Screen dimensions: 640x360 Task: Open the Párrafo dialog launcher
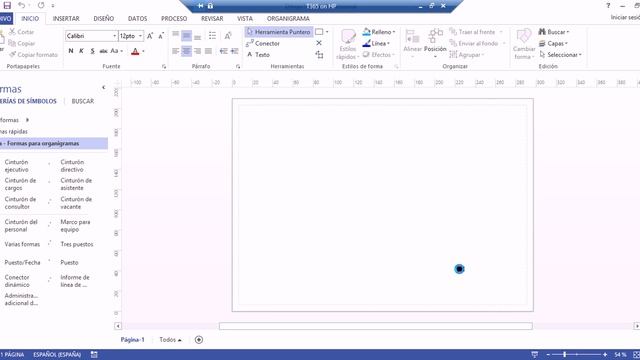[x=238, y=67]
